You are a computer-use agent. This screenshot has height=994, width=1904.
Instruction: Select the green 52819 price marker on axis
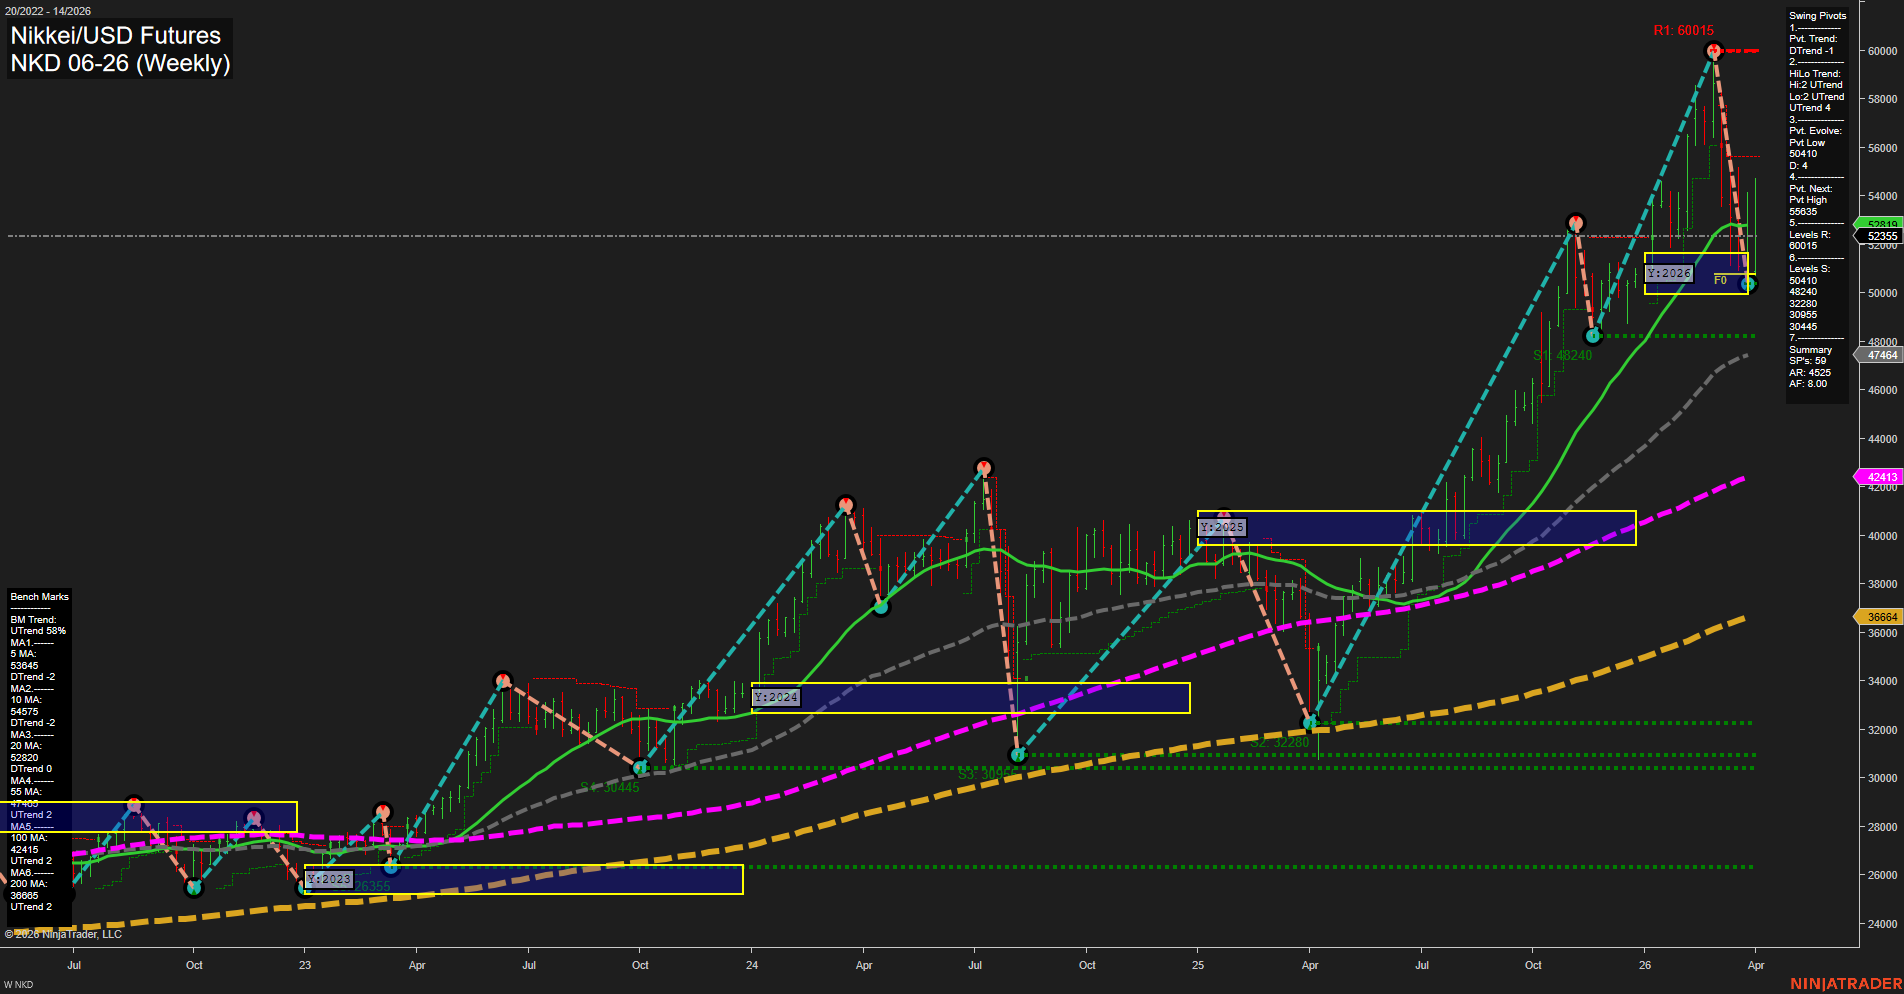[x=1882, y=224]
